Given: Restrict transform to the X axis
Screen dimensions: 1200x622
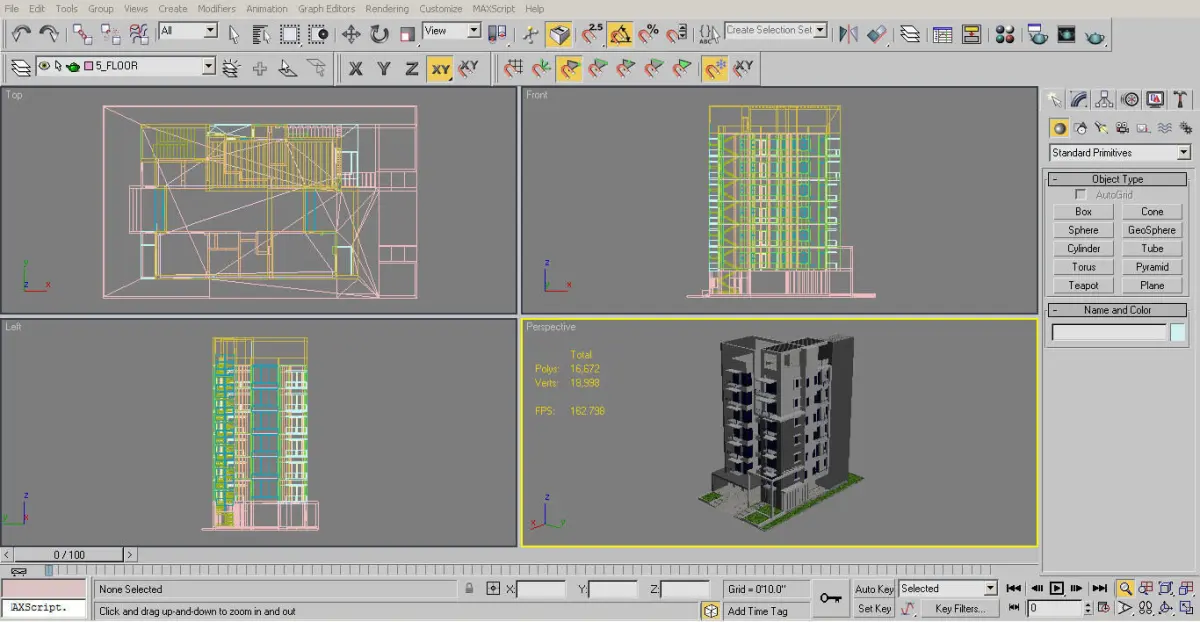Looking at the screenshot, I should (x=355, y=68).
